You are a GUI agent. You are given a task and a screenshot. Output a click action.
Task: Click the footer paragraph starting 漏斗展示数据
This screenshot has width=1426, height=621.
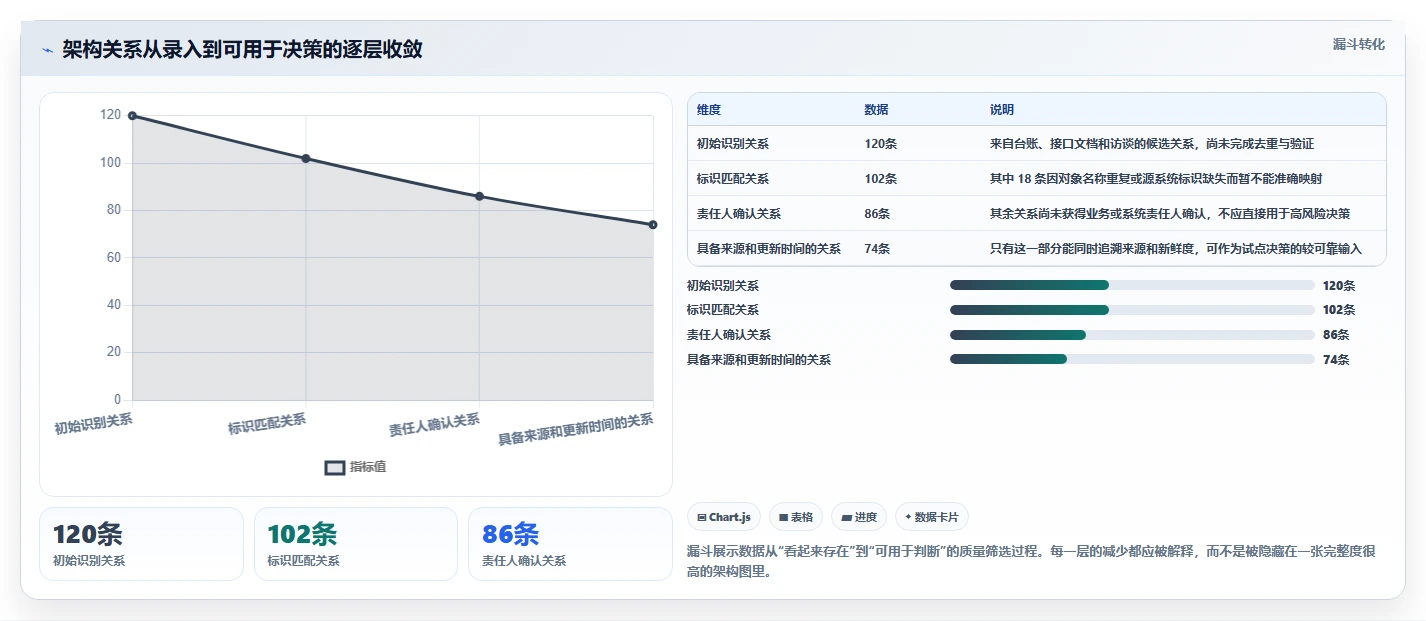tap(1032, 563)
